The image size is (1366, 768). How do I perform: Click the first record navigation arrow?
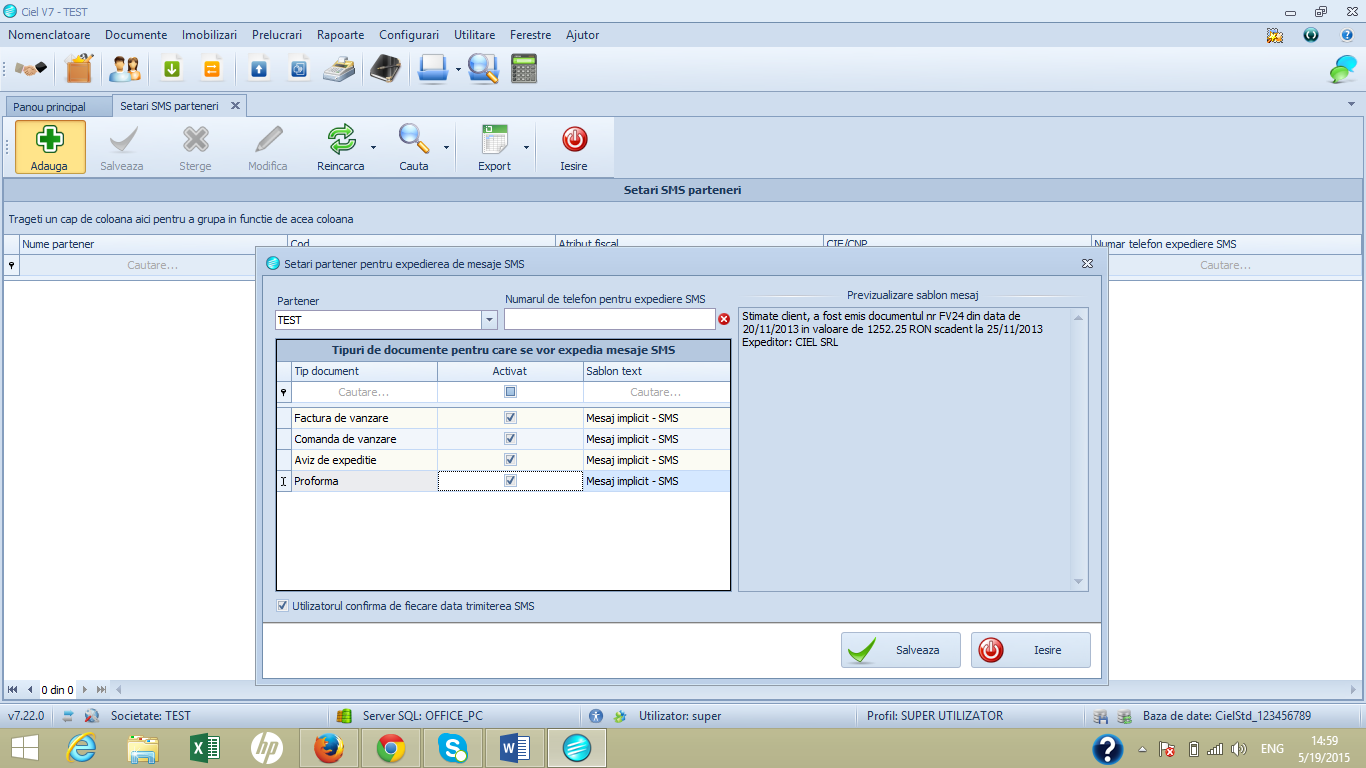(x=13, y=690)
